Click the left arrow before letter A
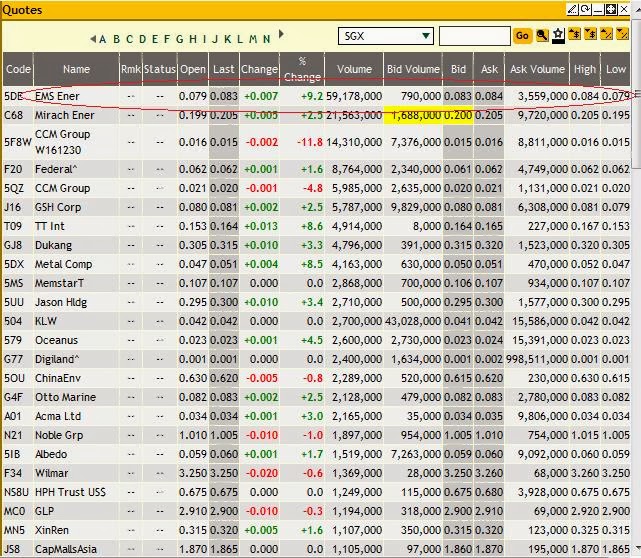641x558 pixels. 93,39
